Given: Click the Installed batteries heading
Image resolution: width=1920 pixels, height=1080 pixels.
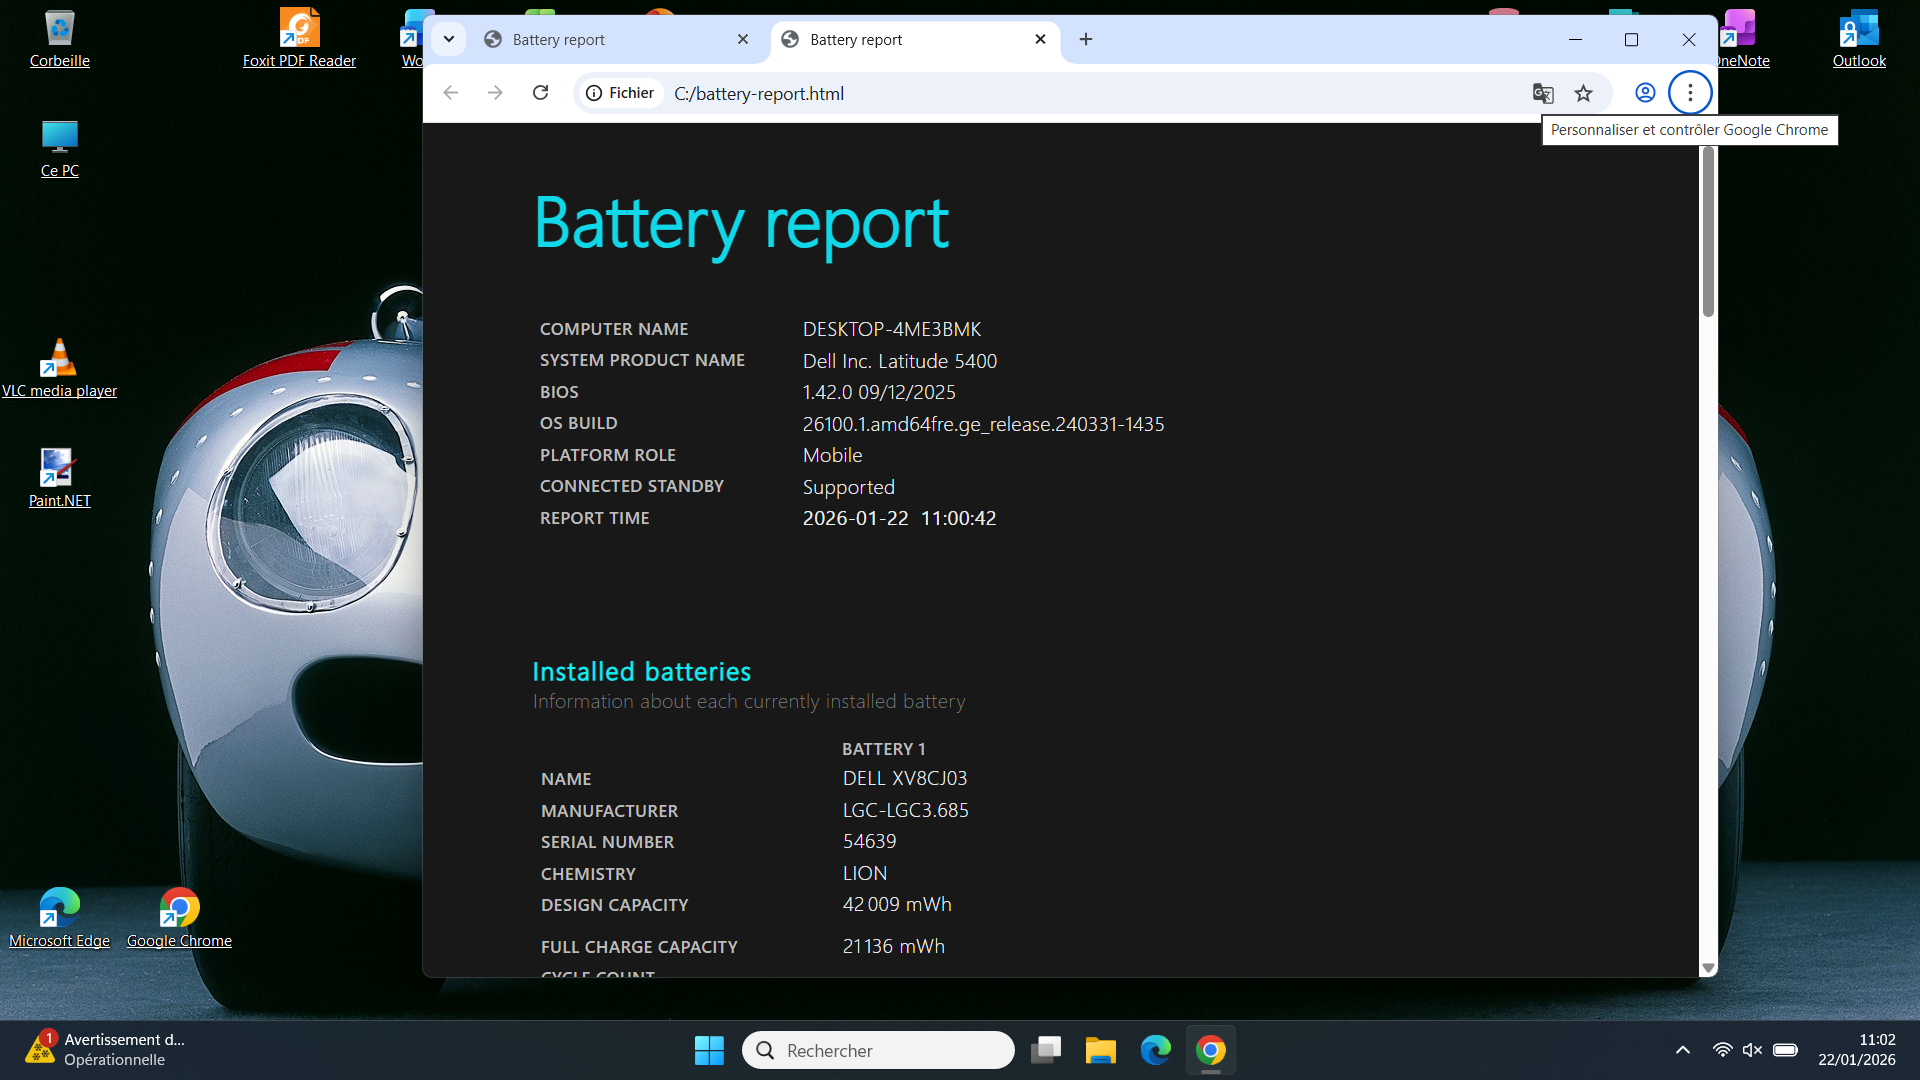Looking at the screenshot, I should 641,672.
